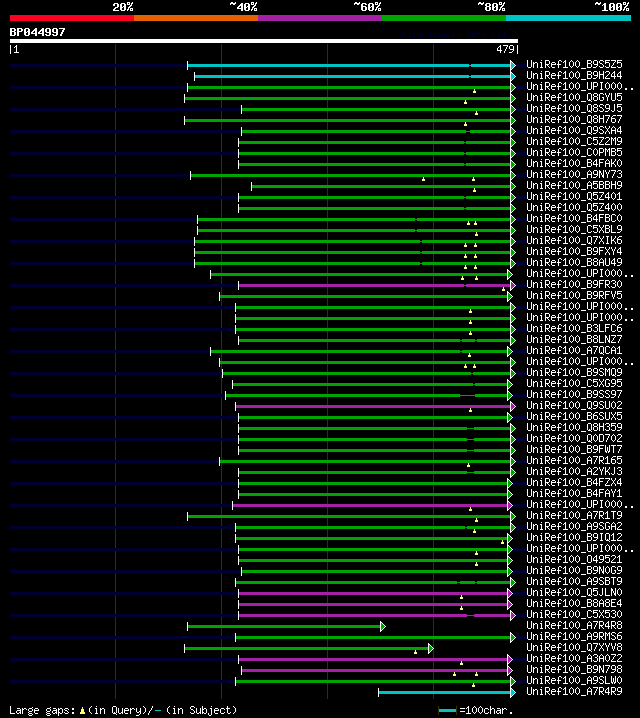640x718 pixels.
Task: Click the red 20% identity color segment
Action: [72, 18]
